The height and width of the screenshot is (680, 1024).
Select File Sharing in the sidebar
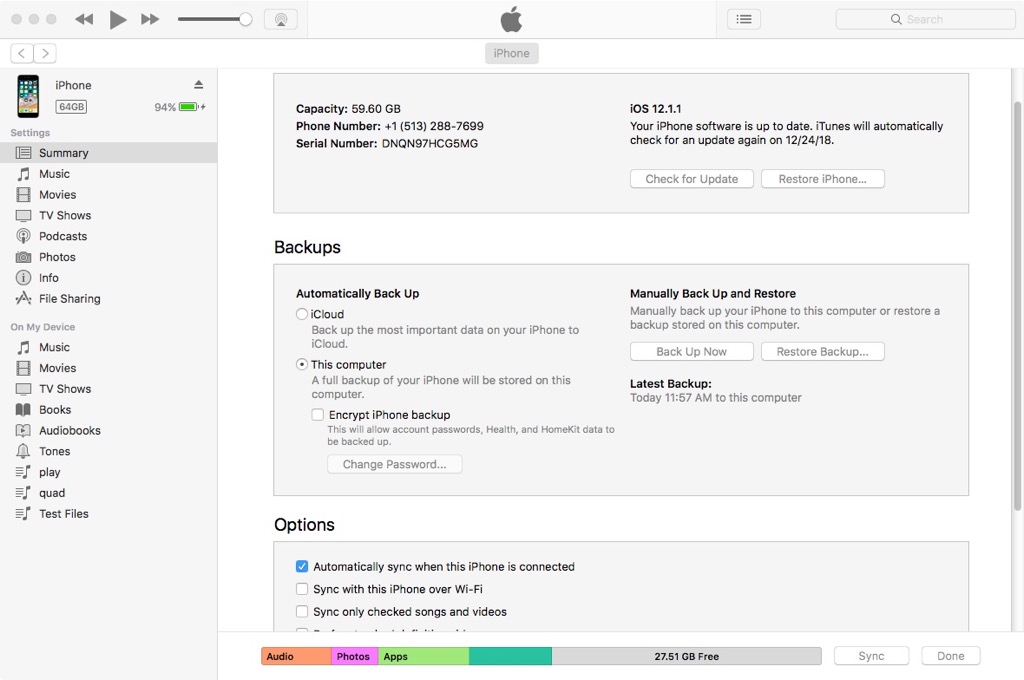coord(69,299)
